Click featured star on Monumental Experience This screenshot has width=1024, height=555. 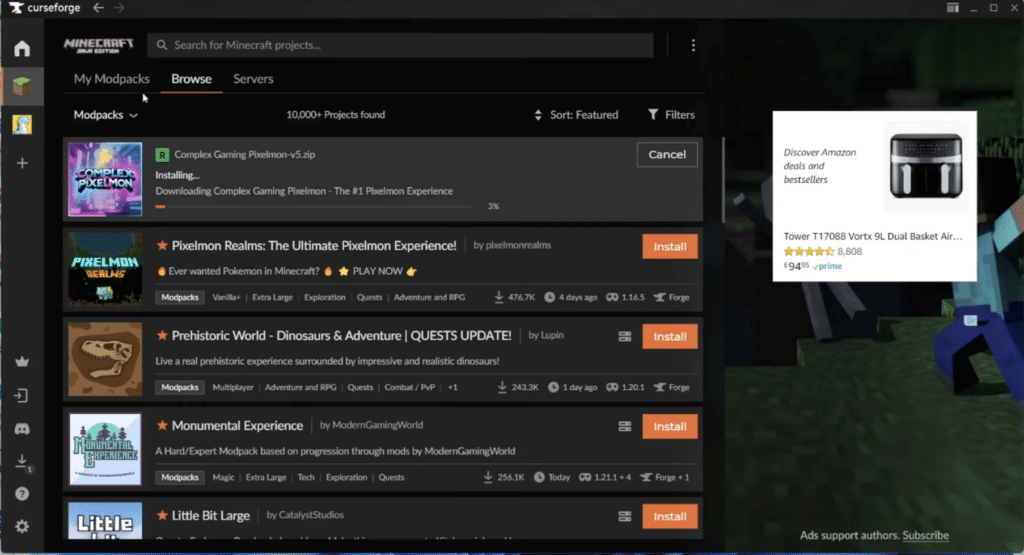162,426
